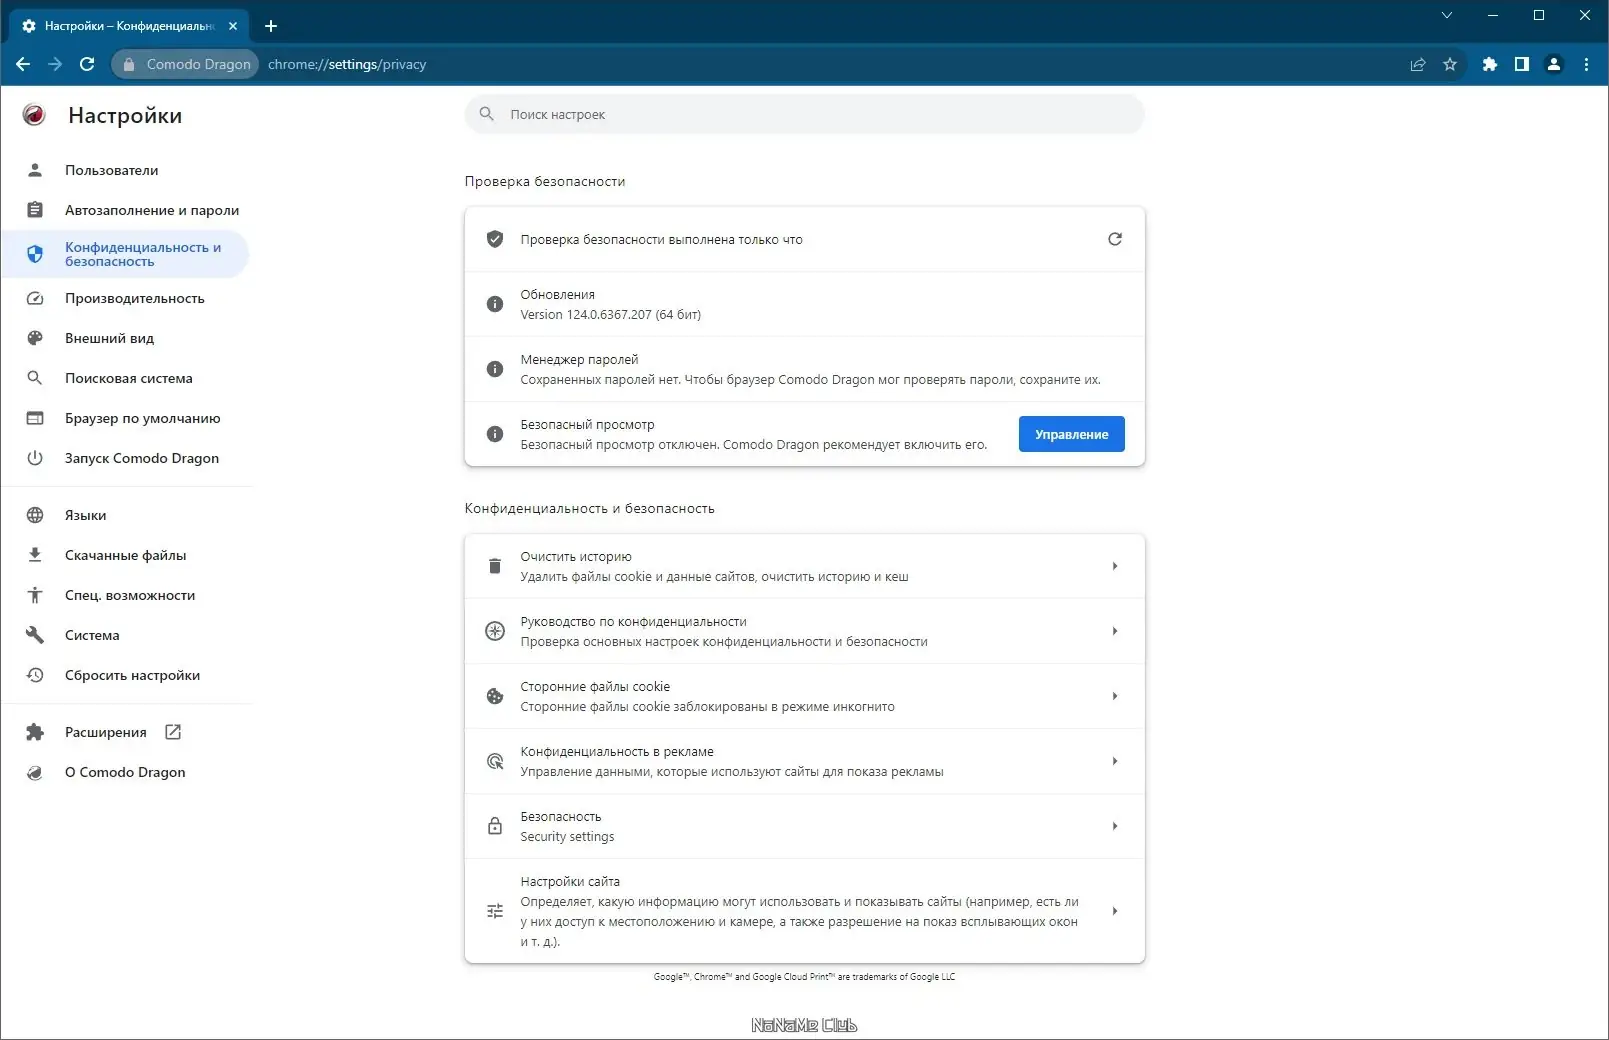Open the share page icon
Viewport: 1609px width, 1040px height.
(1418, 64)
